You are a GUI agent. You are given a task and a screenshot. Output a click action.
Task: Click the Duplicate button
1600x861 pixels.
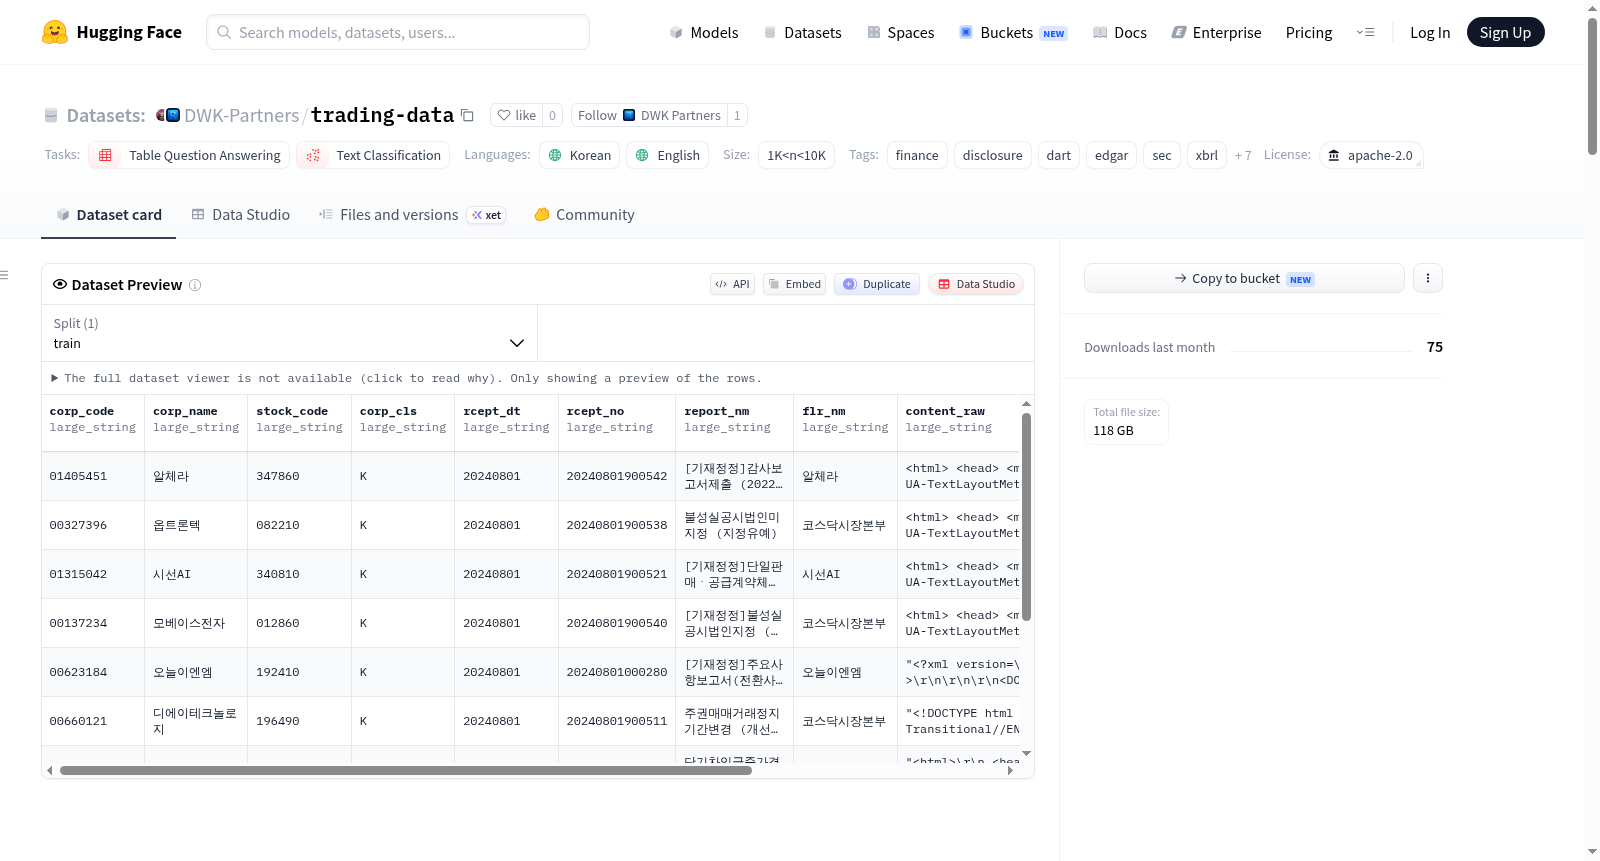[x=877, y=284]
